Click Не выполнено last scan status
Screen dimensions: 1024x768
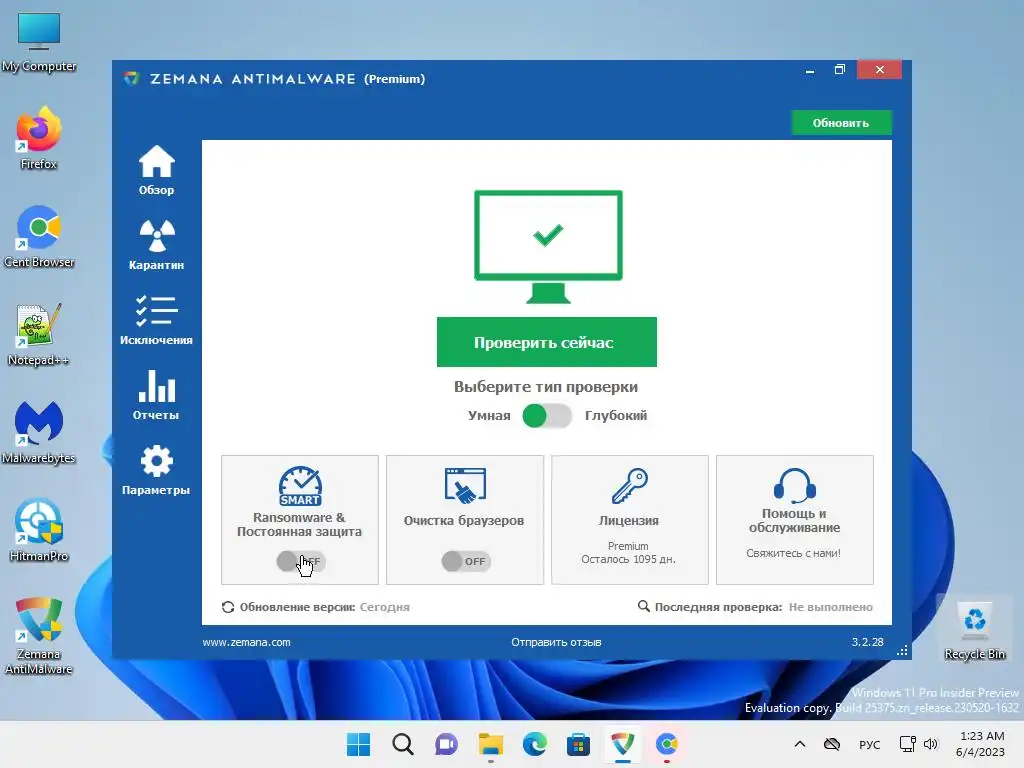click(x=831, y=607)
